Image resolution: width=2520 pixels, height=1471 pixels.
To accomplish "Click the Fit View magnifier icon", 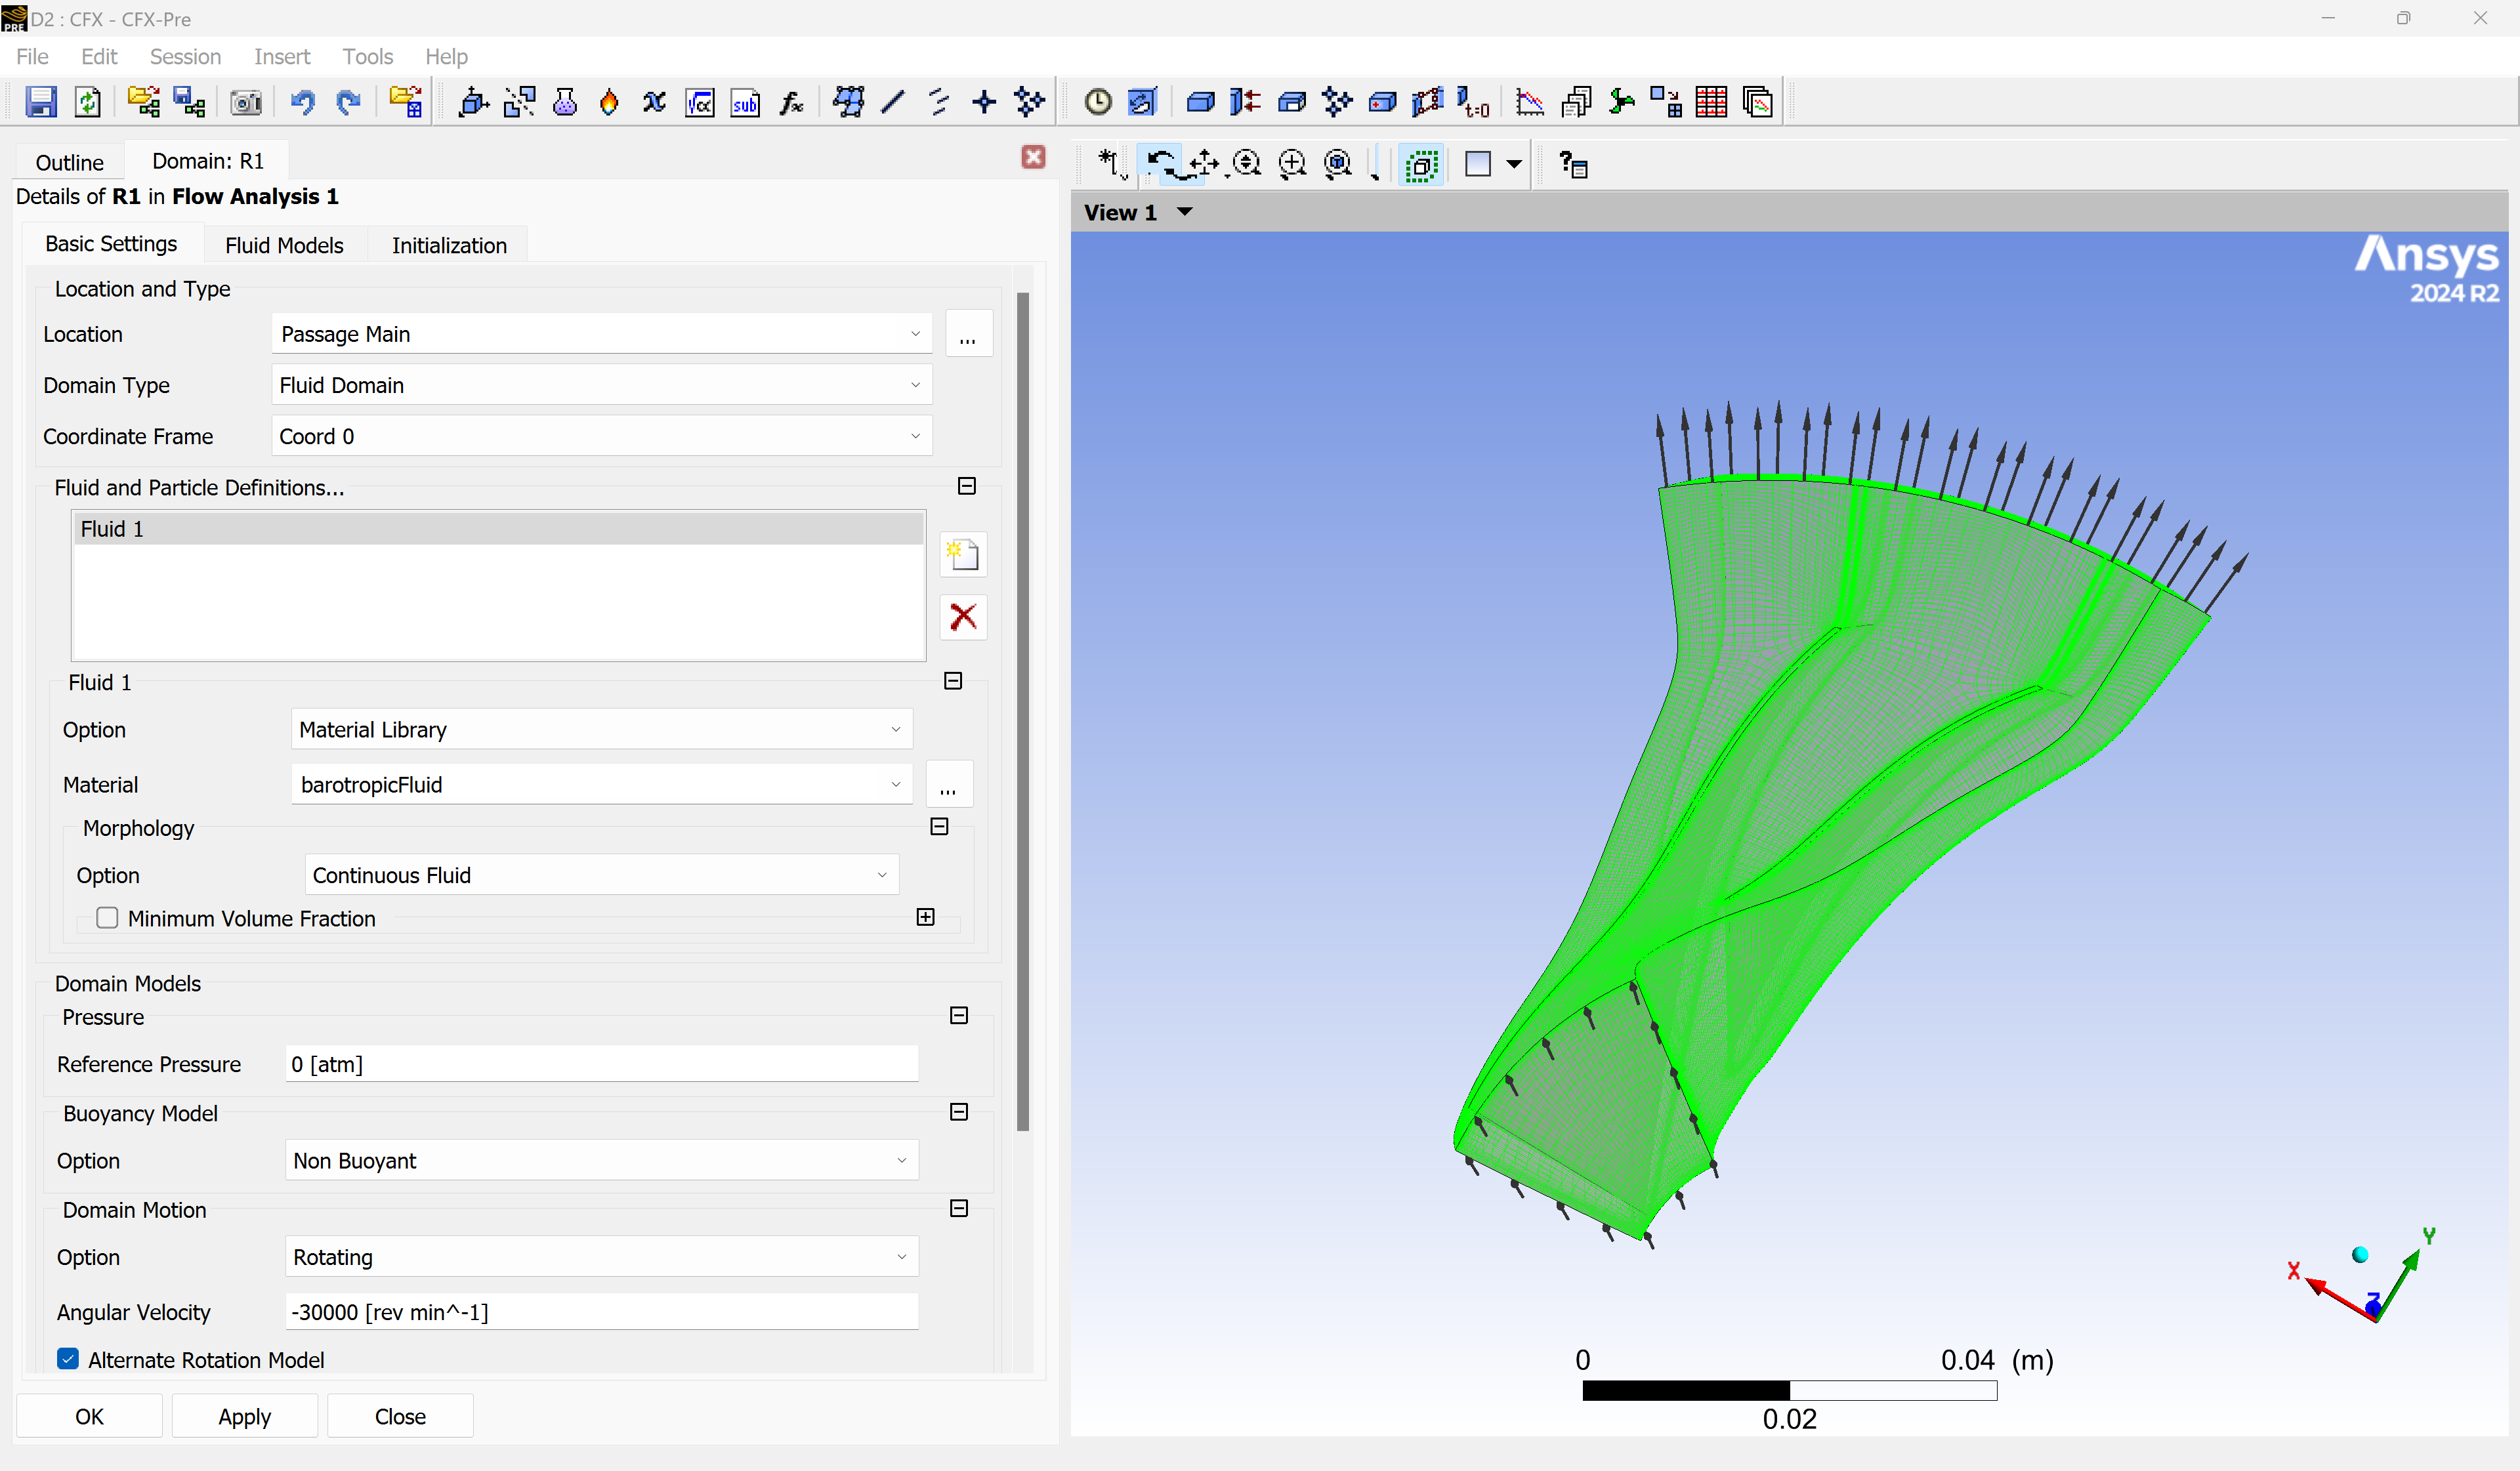I will (1338, 163).
